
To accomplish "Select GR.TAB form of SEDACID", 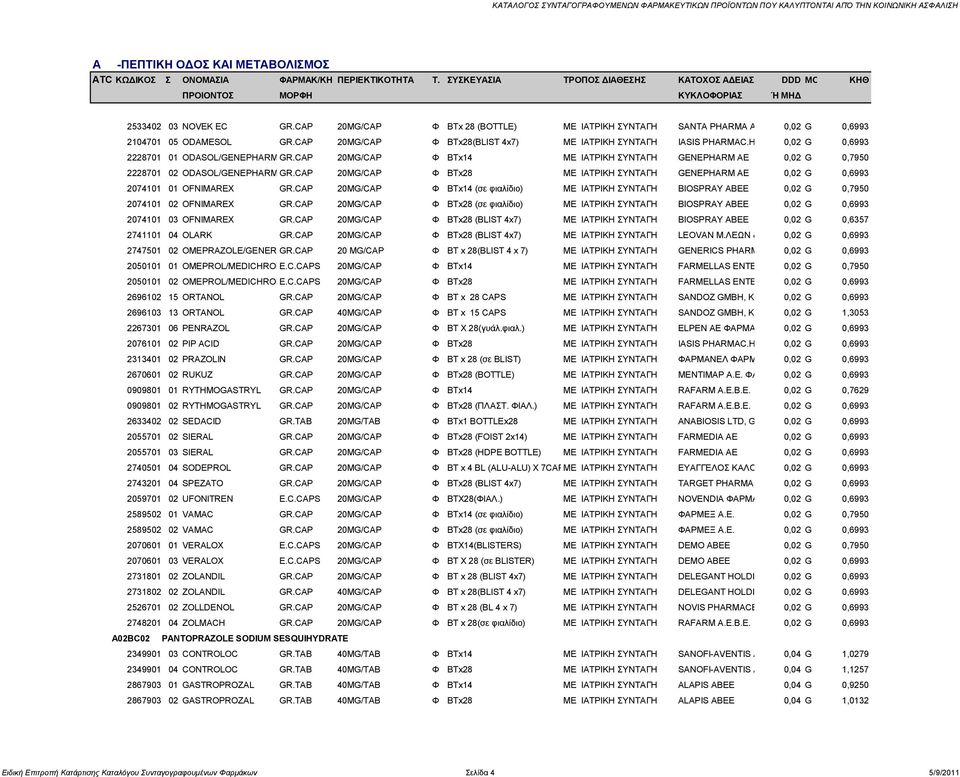I will coord(295,421).
